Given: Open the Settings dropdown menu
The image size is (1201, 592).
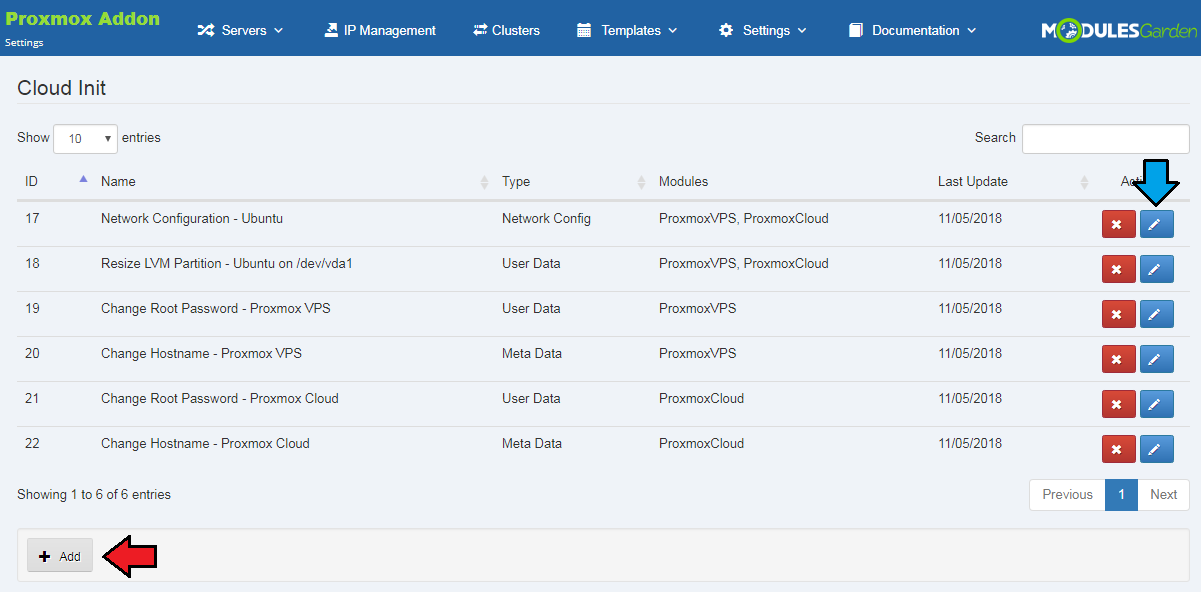Looking at the screenshot, I should coord(763,30).
